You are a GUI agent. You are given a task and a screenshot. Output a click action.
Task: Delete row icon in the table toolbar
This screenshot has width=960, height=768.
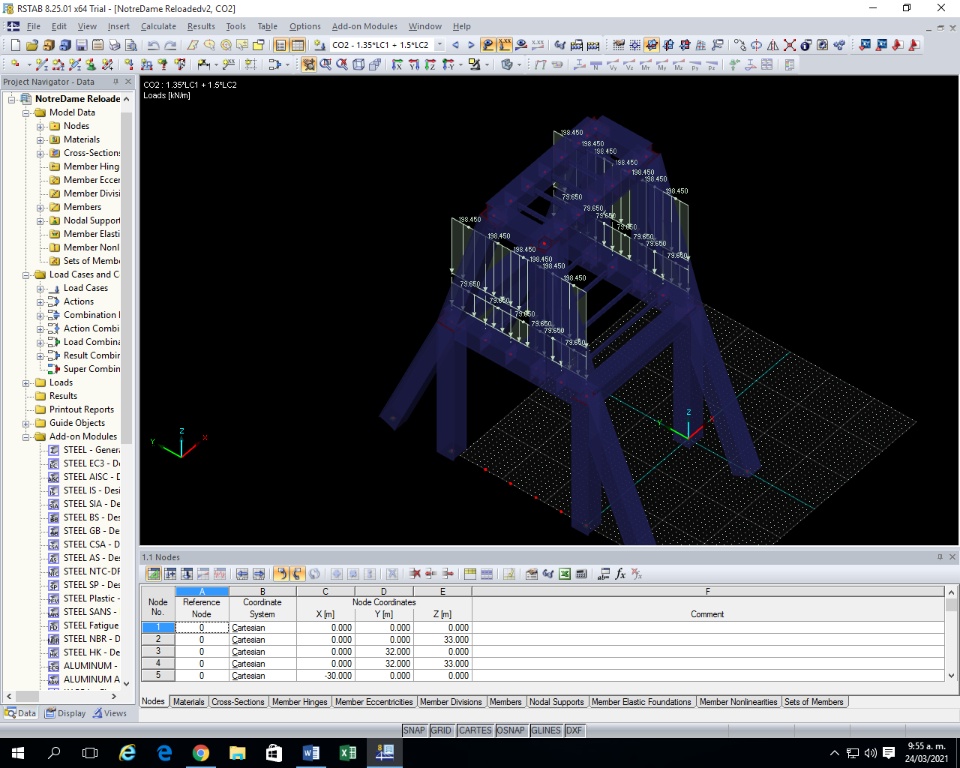coord(415,574)
